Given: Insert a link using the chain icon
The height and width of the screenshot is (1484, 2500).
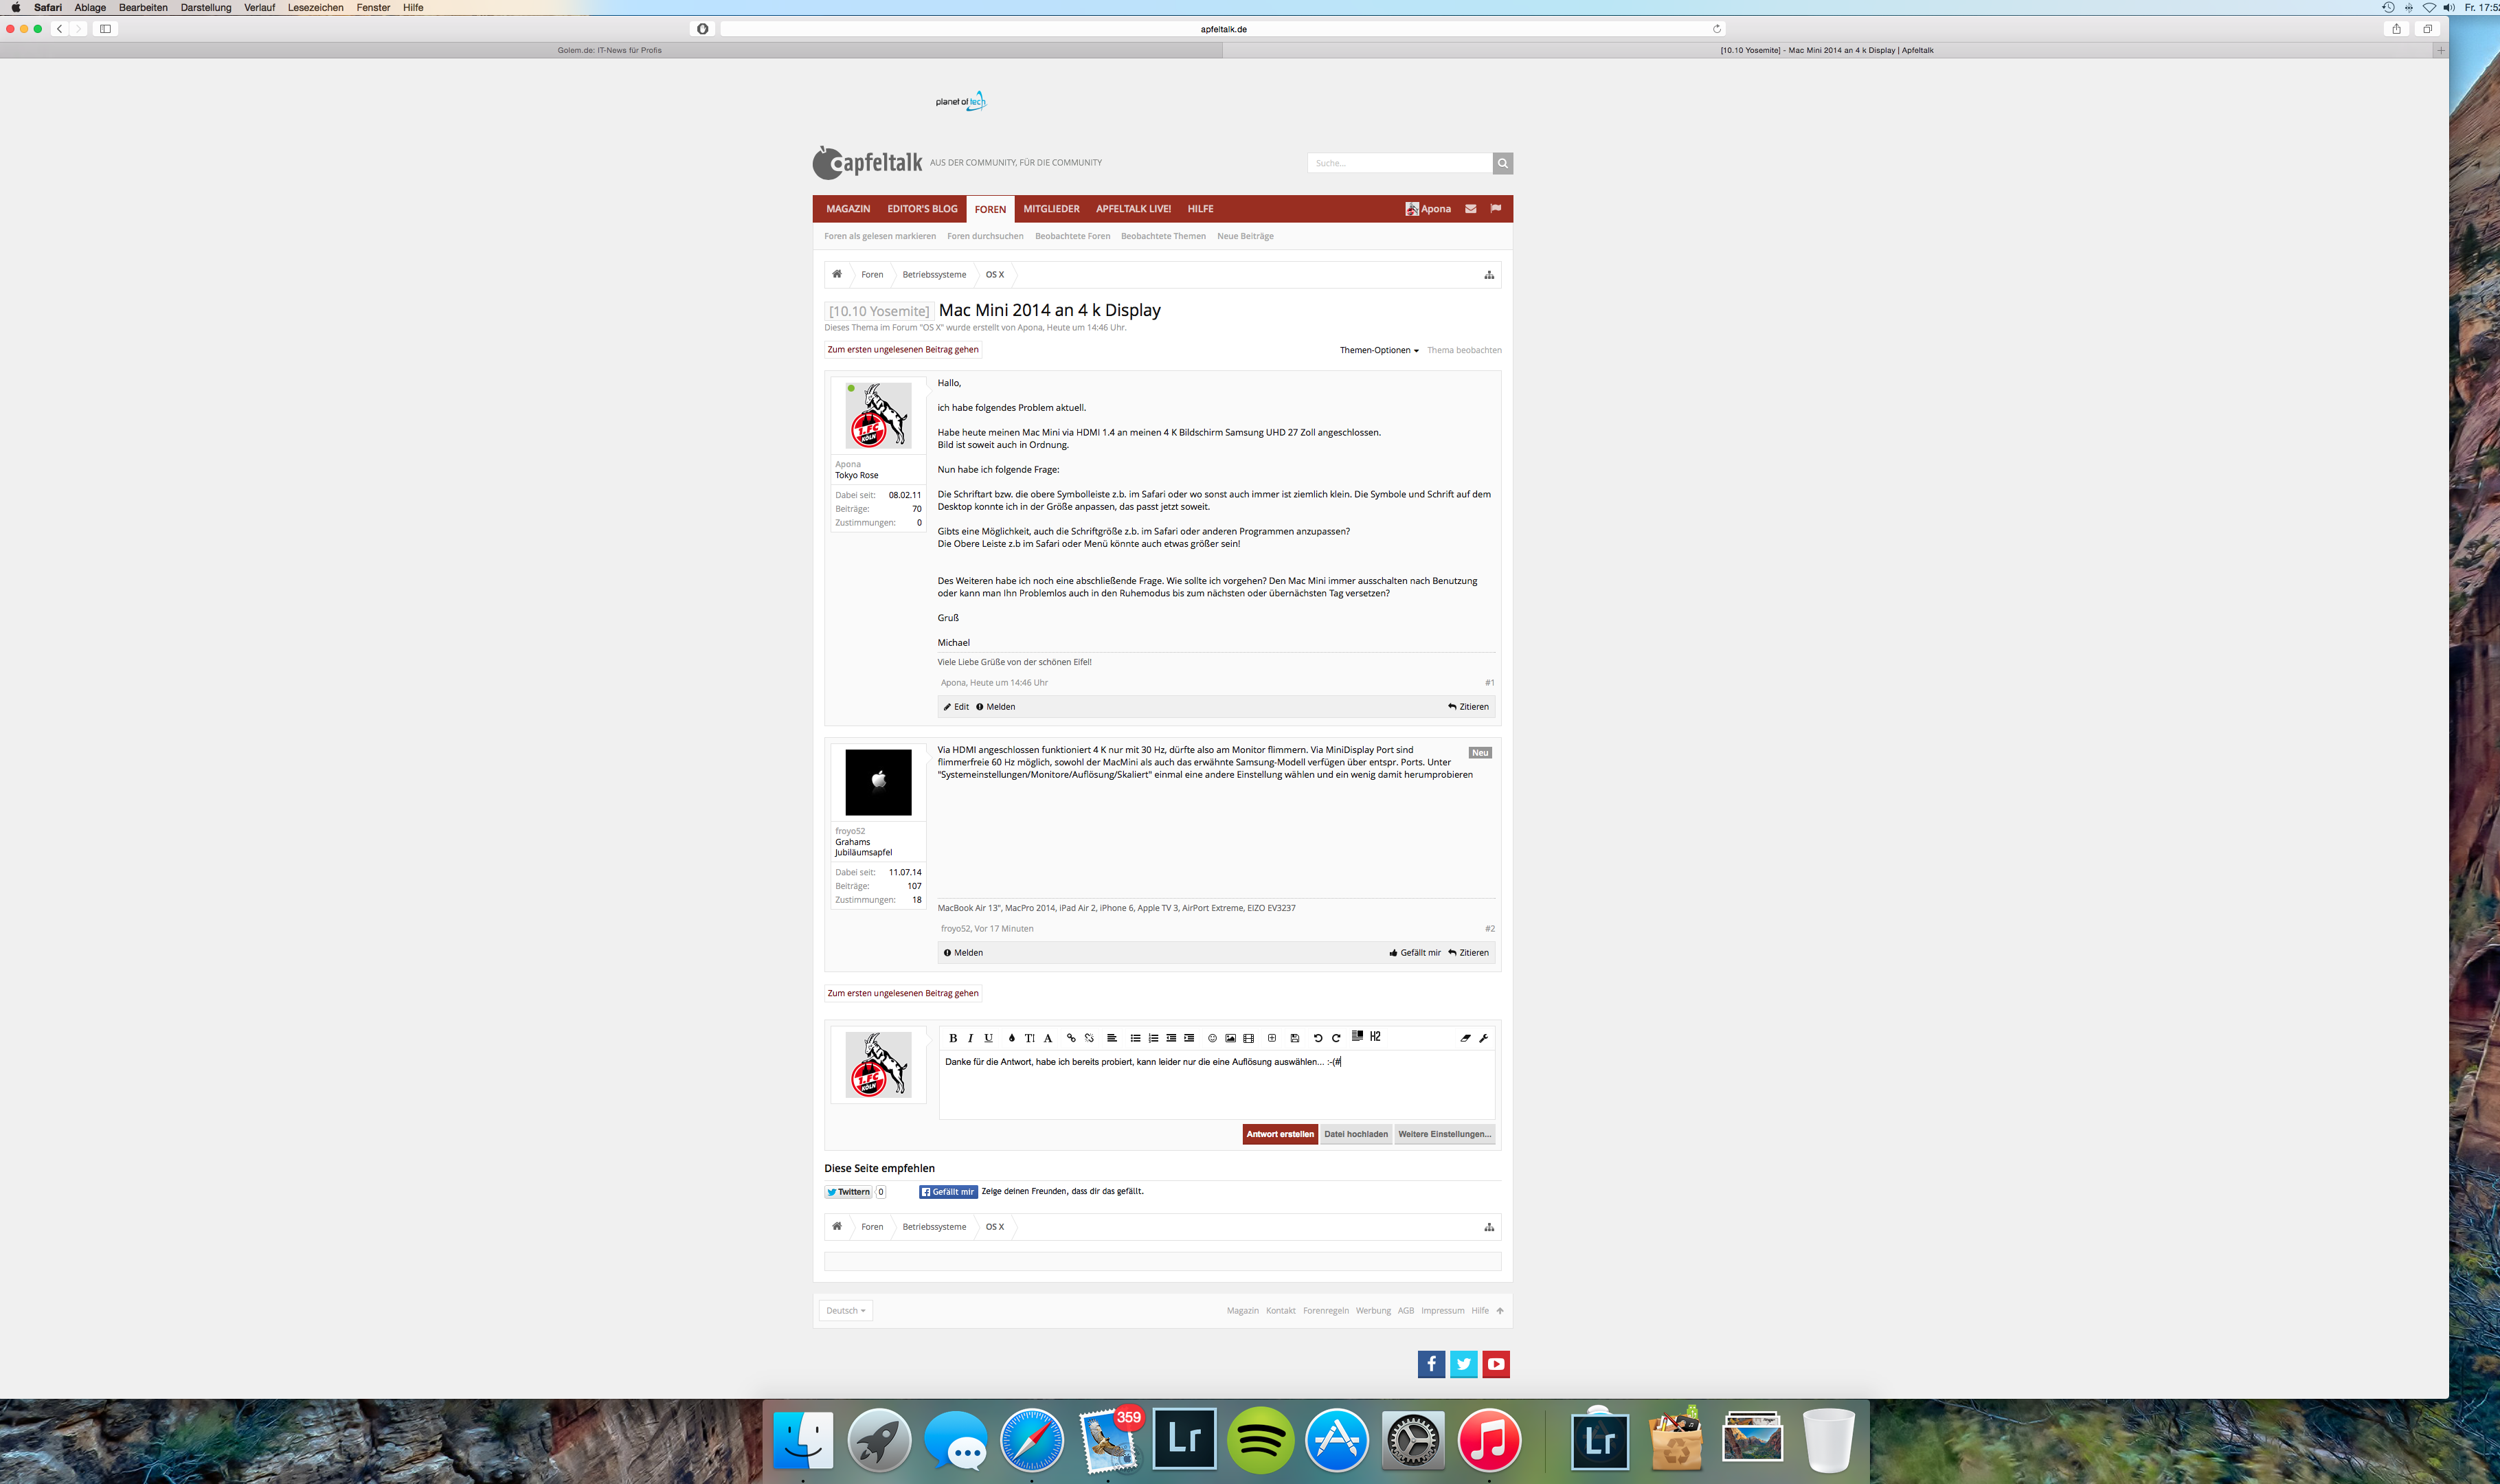Looking at the screenshot, I should tap(1071, 1038).
